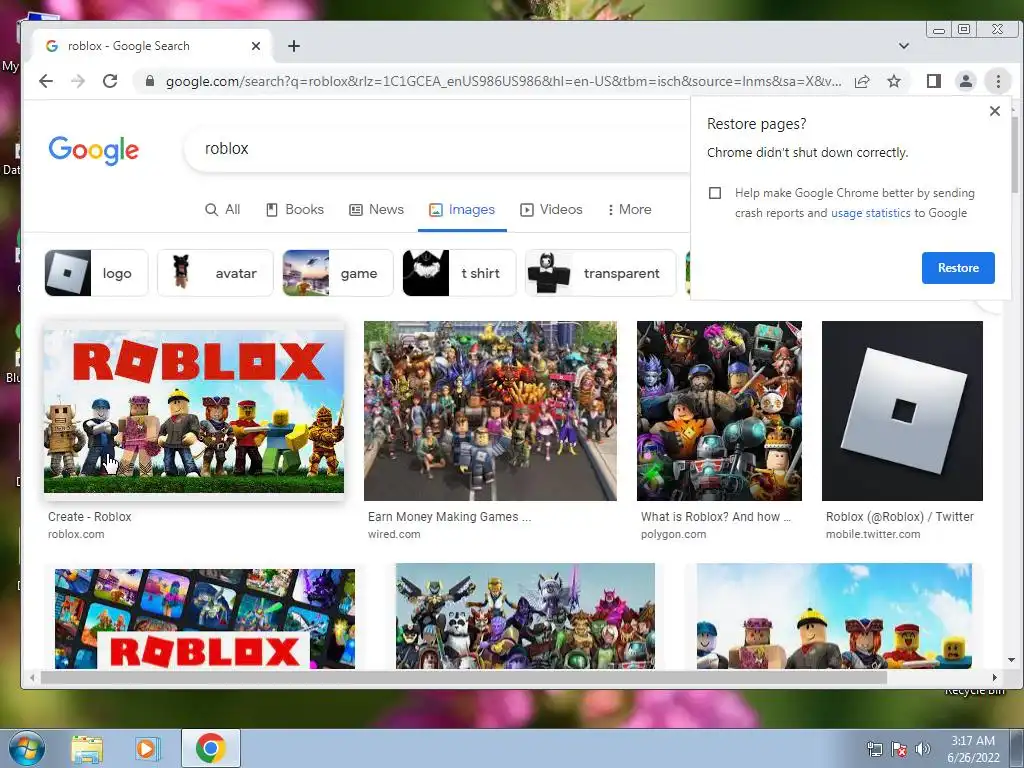The image size is (1024, 768).
Task: Open the volume control in tray
Action: [x=923, y=749]
